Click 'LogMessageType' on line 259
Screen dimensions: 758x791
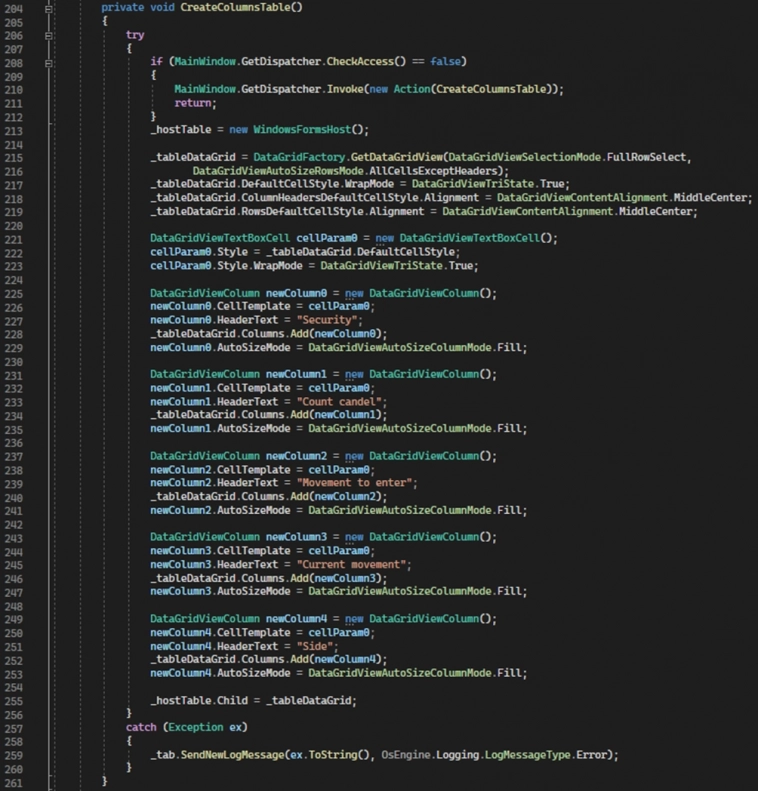click(x=528, y=755)
